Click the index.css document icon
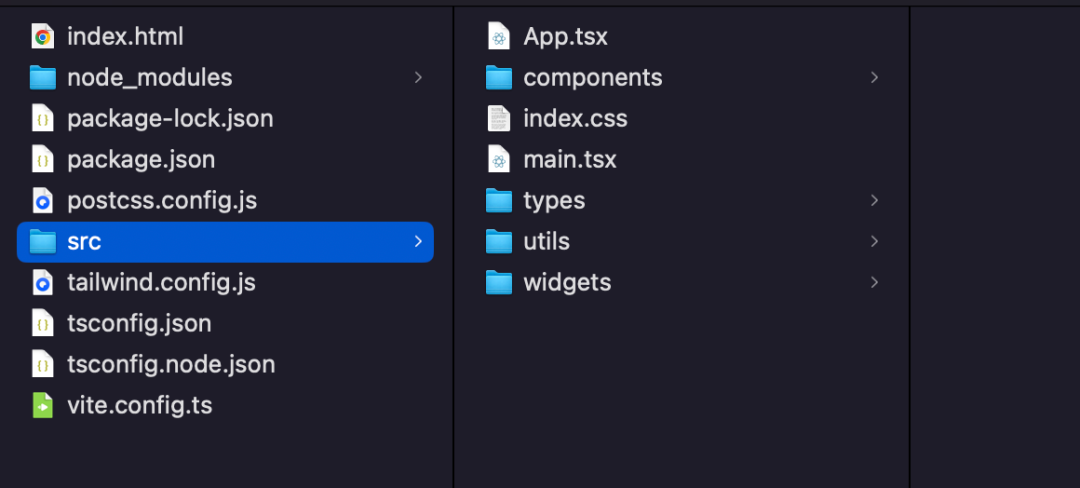This screenshot has width=1080, height=488. point(499,118)
